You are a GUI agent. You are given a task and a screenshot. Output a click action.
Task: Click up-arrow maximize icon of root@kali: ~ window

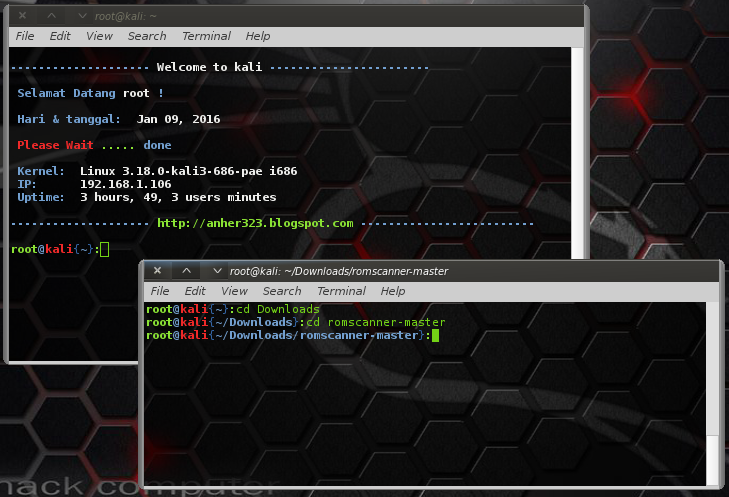point(52,16)
